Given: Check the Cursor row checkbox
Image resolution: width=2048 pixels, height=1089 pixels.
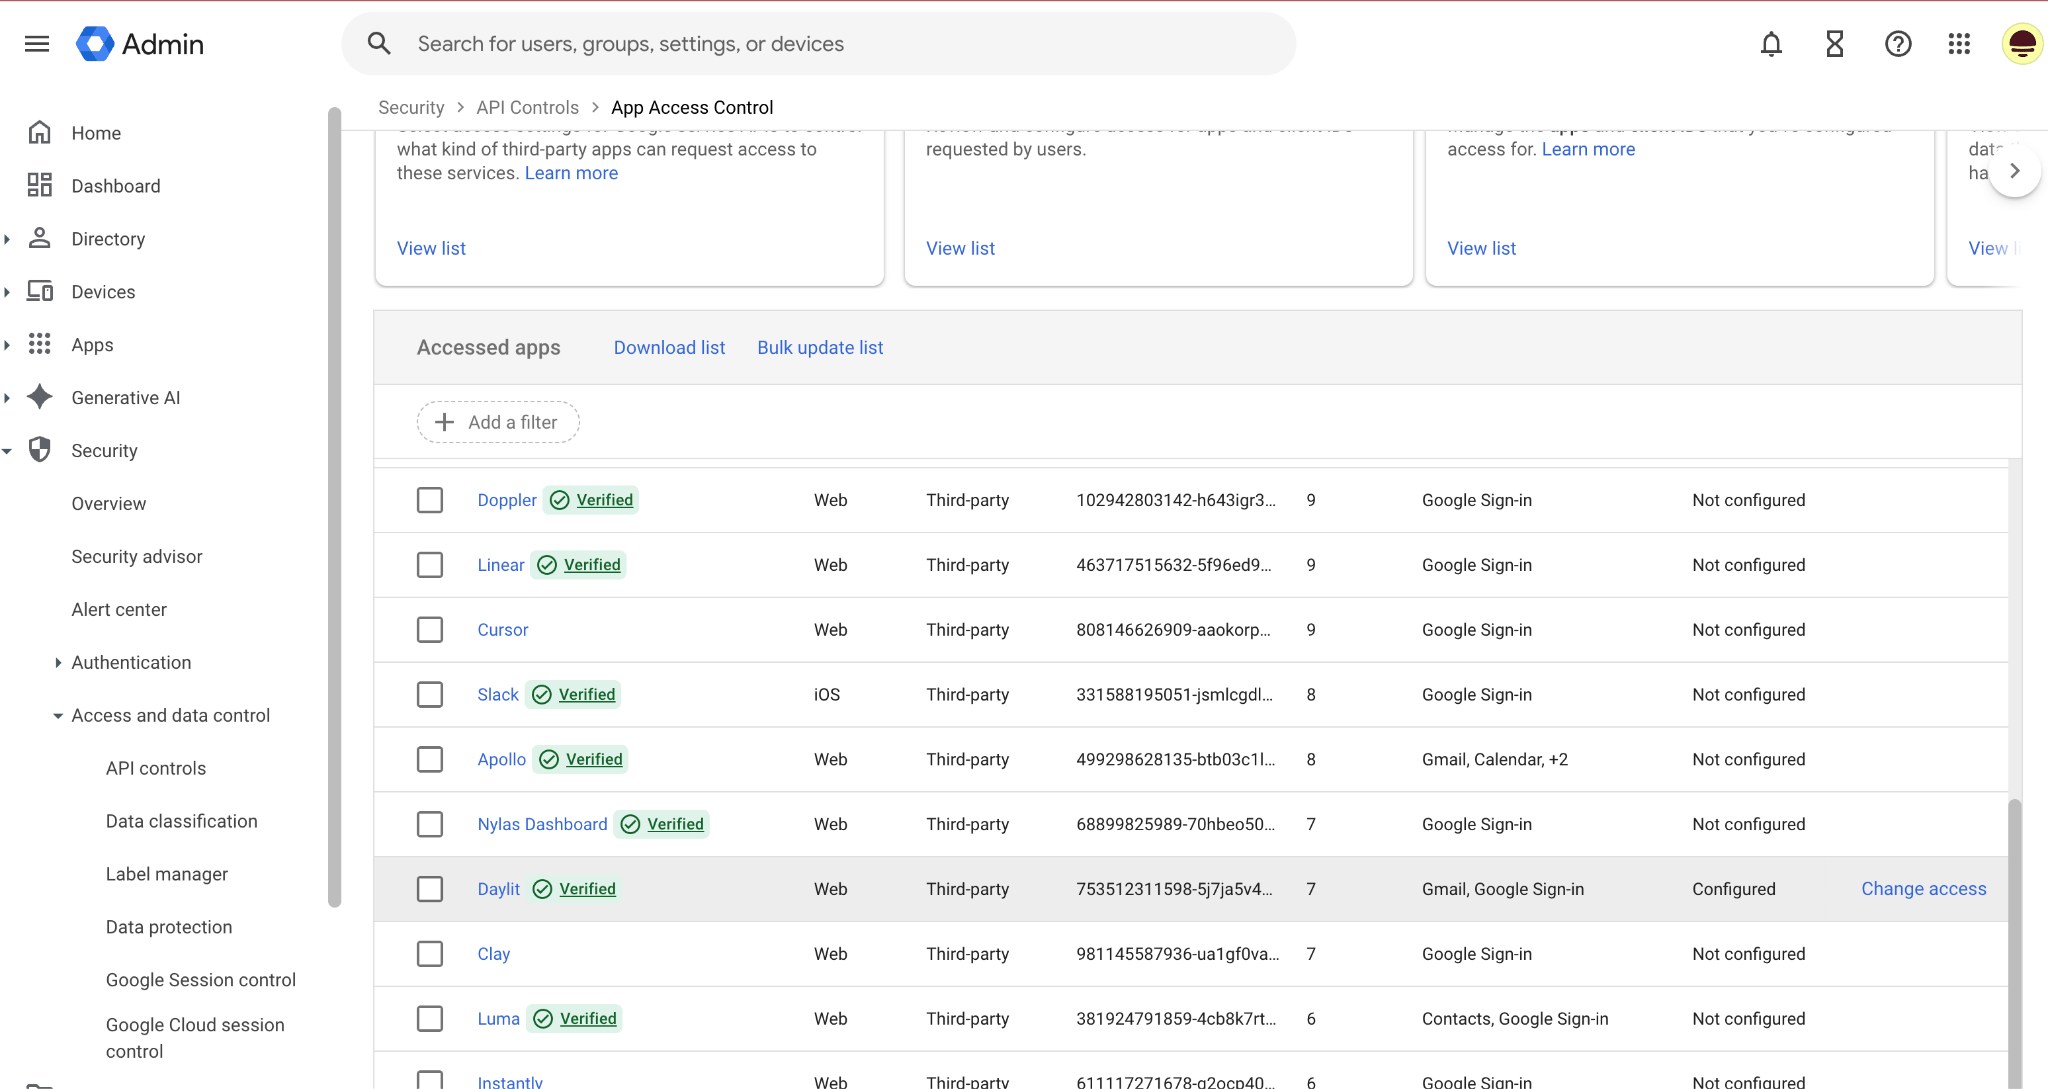Looking at the screenshot, I should (x=430, y=630).
